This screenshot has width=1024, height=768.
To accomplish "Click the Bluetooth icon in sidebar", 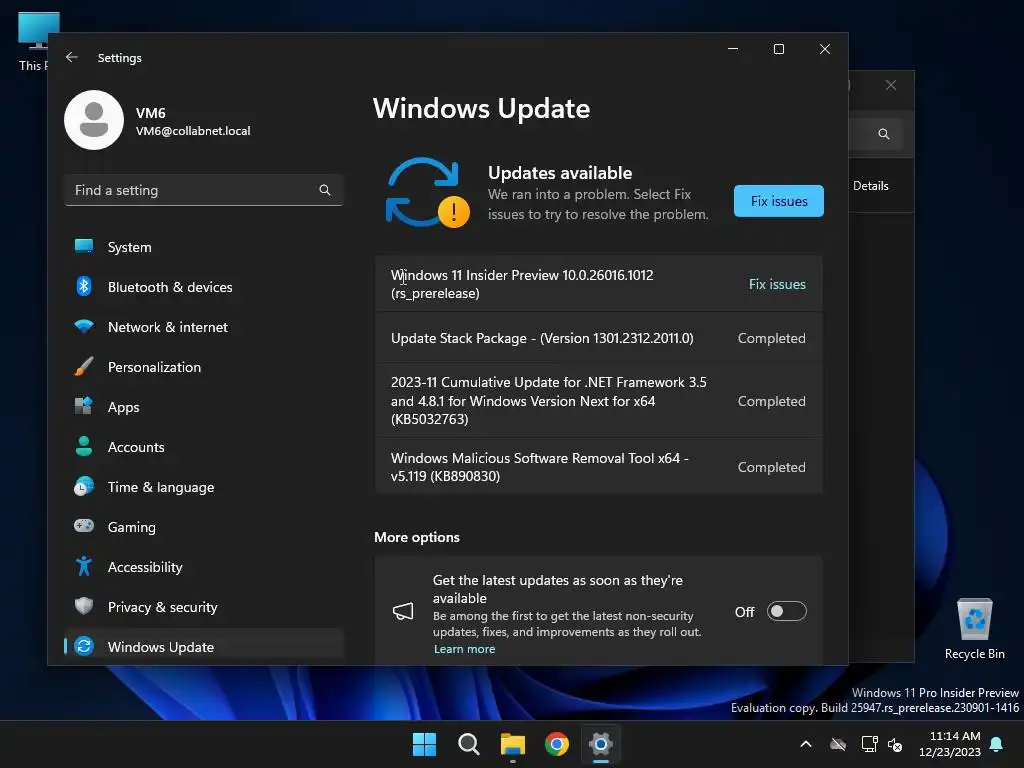I will [x=84, y=286].
